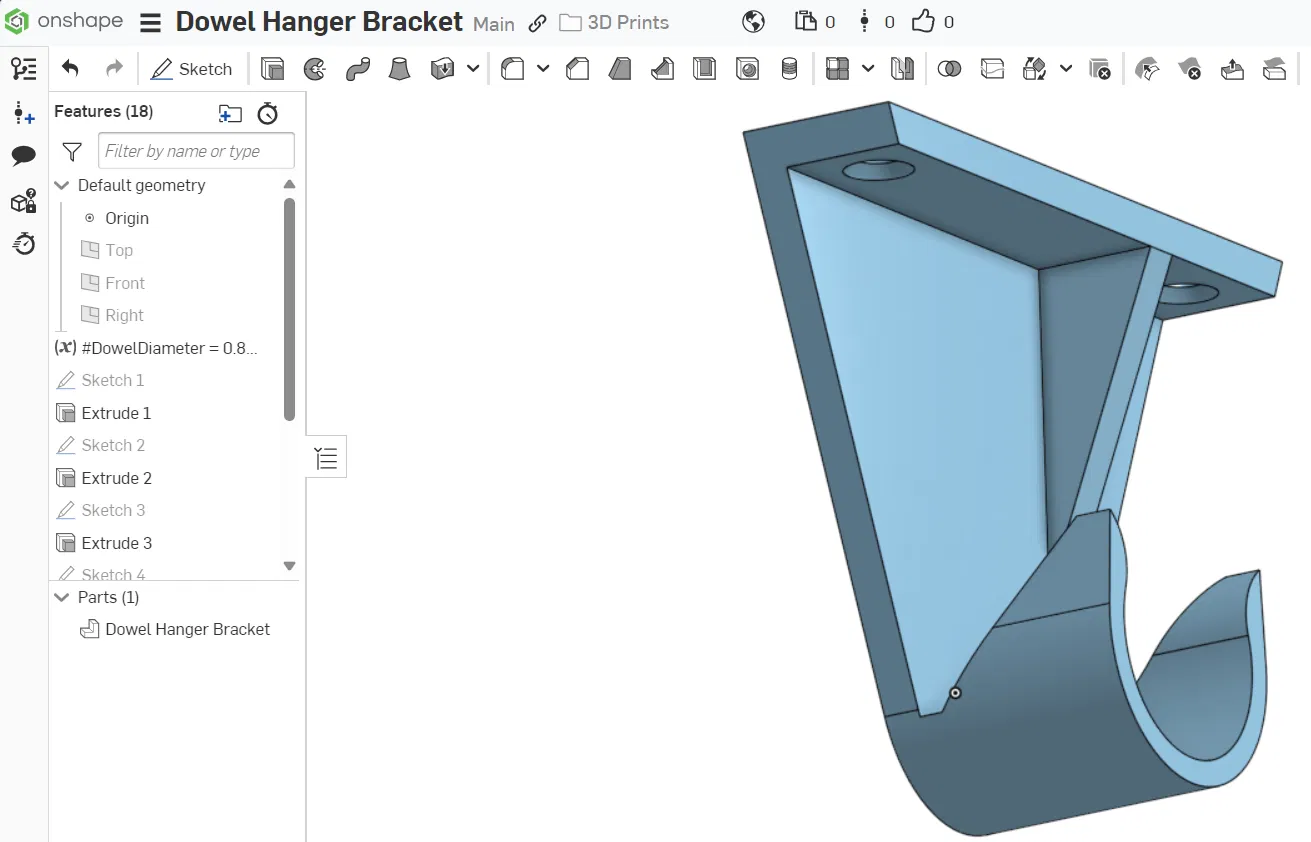The image size is (1311, 842).
Task: Select the Delete face tool
Action: pos(1190,69)
